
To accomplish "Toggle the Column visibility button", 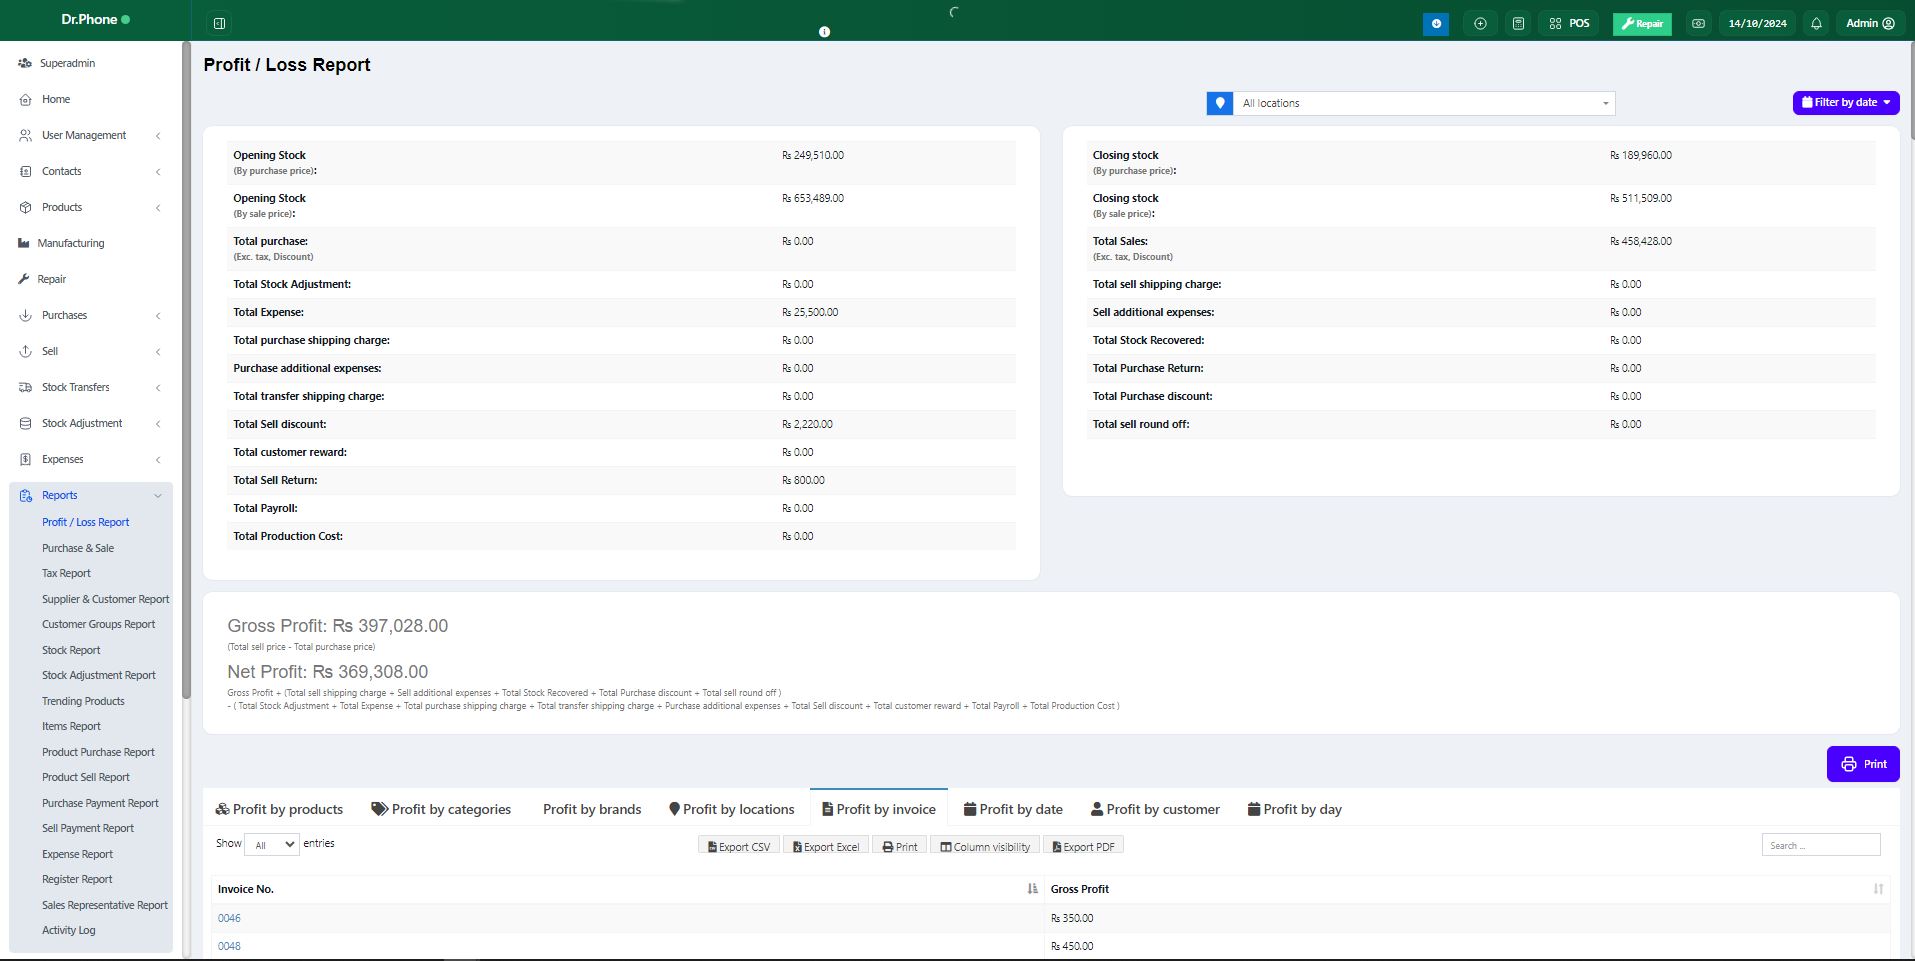I will (x=985, y=846).
